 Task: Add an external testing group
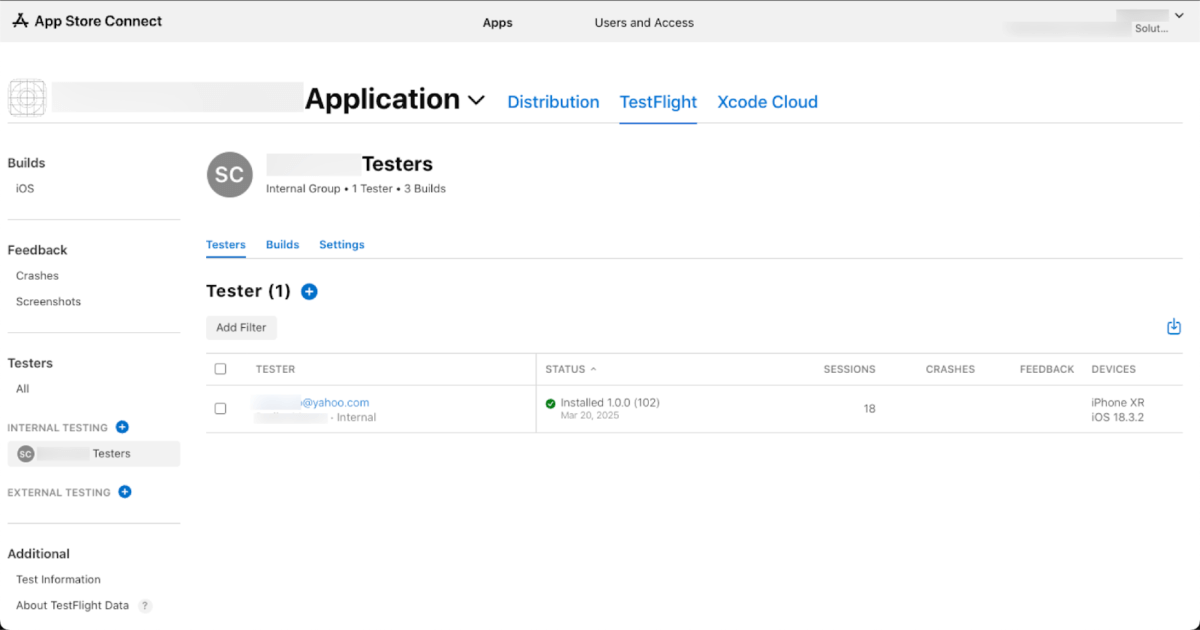click(x=125, y=492)
